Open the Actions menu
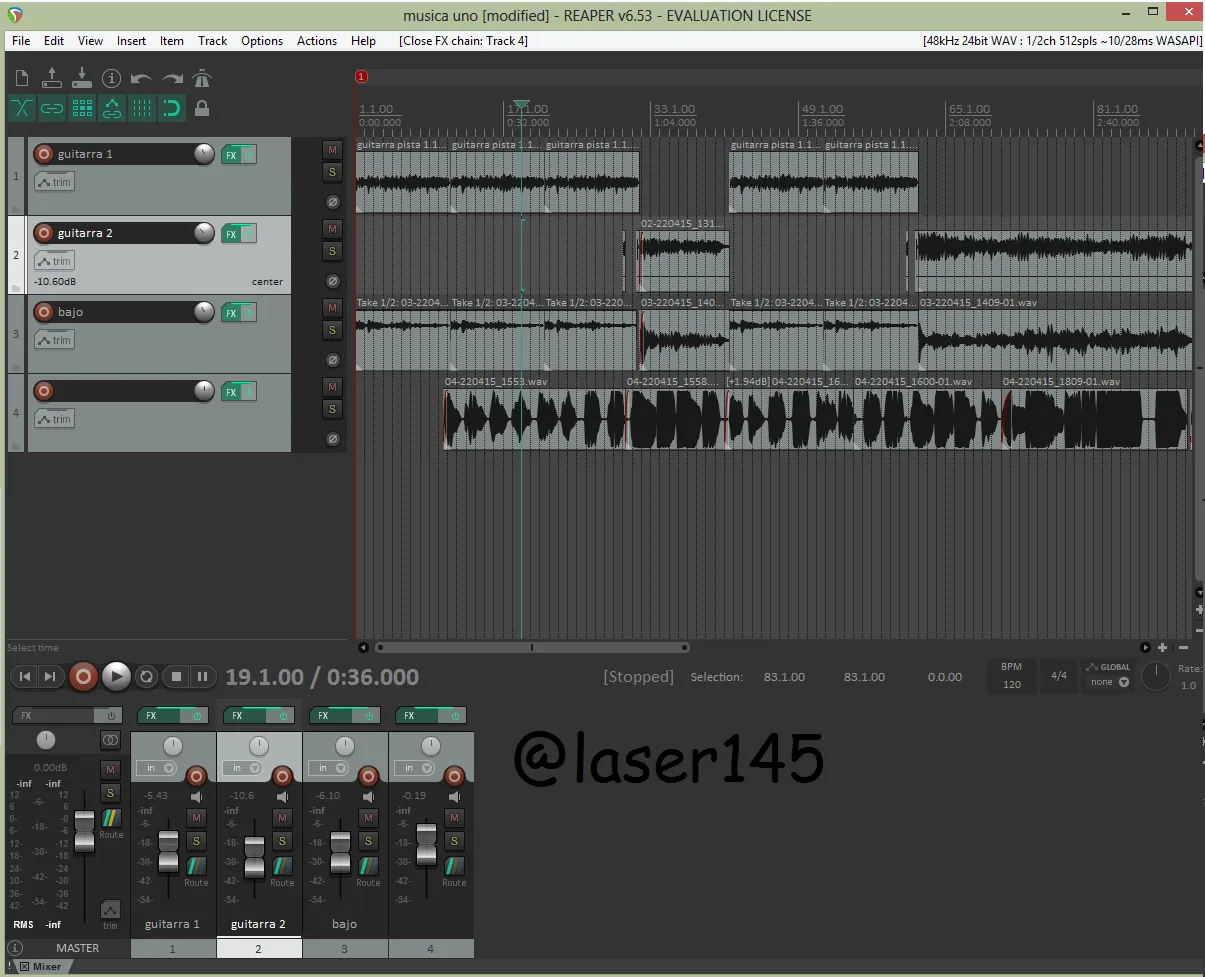Viewport: 1205px width, 977px height. coord(316,41)
